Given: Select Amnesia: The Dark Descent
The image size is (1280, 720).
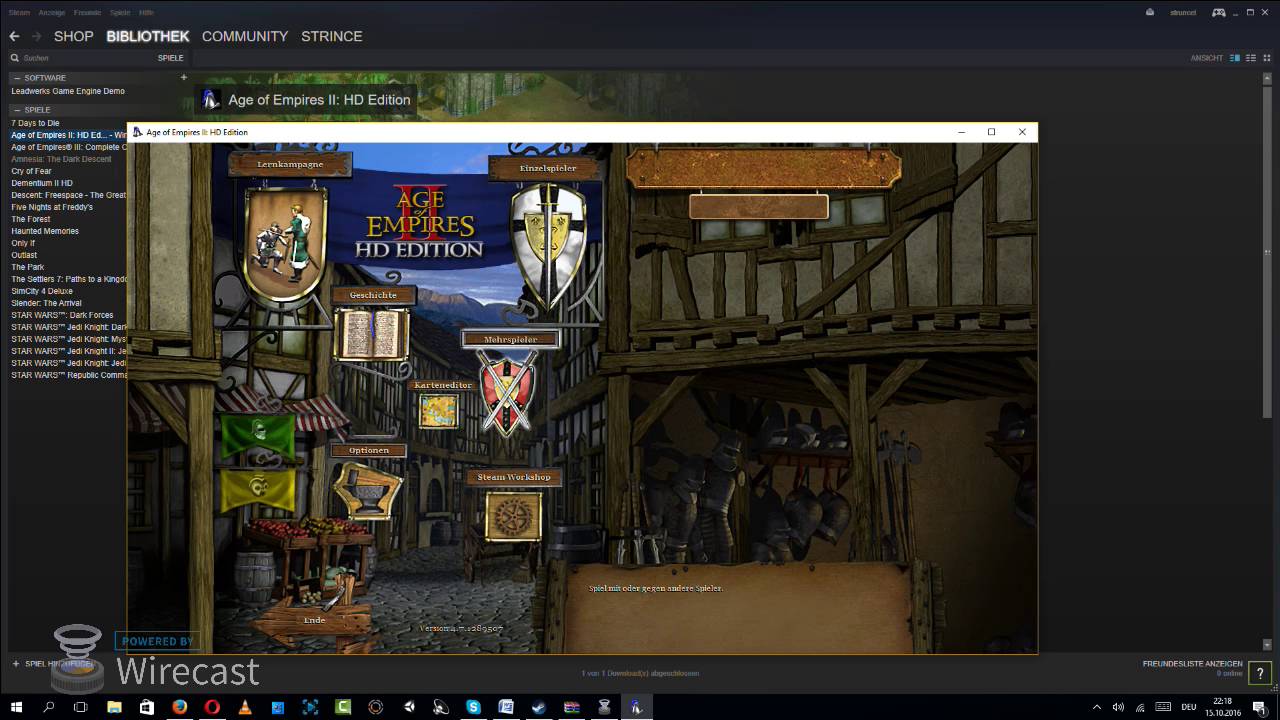Looking at the screenshot, I should point(61,159).
